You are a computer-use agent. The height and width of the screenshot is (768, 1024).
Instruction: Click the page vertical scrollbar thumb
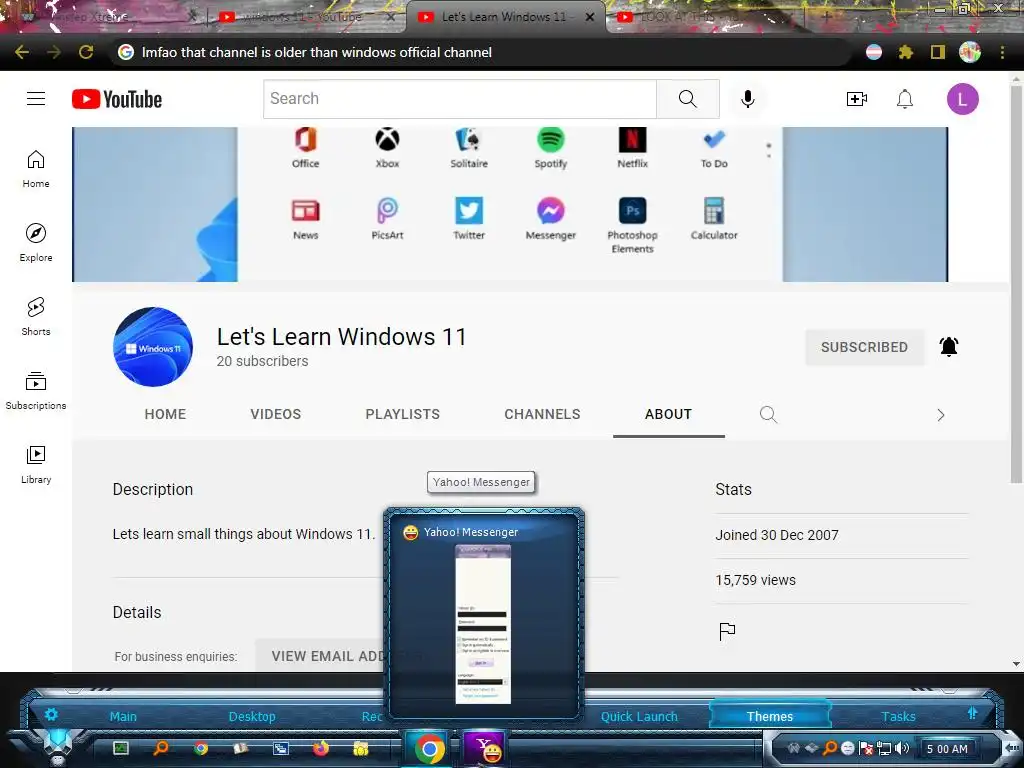pyautogui.click(x=1016, y=284)
